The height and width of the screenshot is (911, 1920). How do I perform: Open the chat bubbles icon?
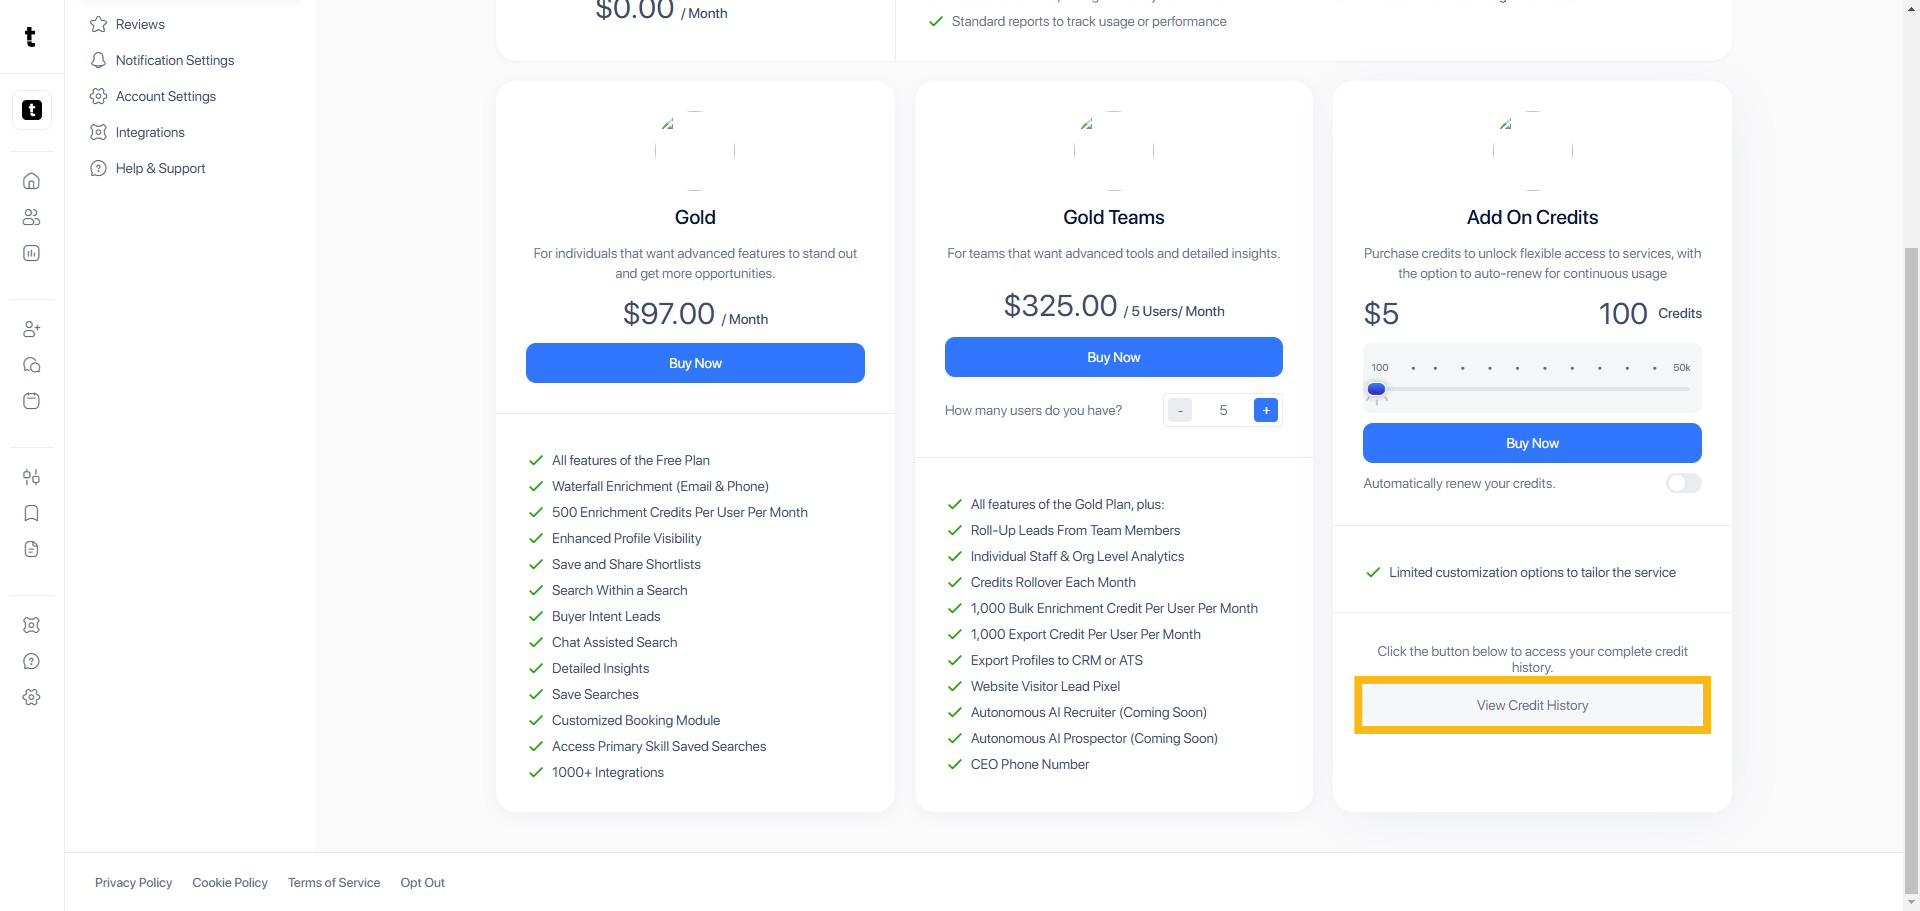coord(31,365)
